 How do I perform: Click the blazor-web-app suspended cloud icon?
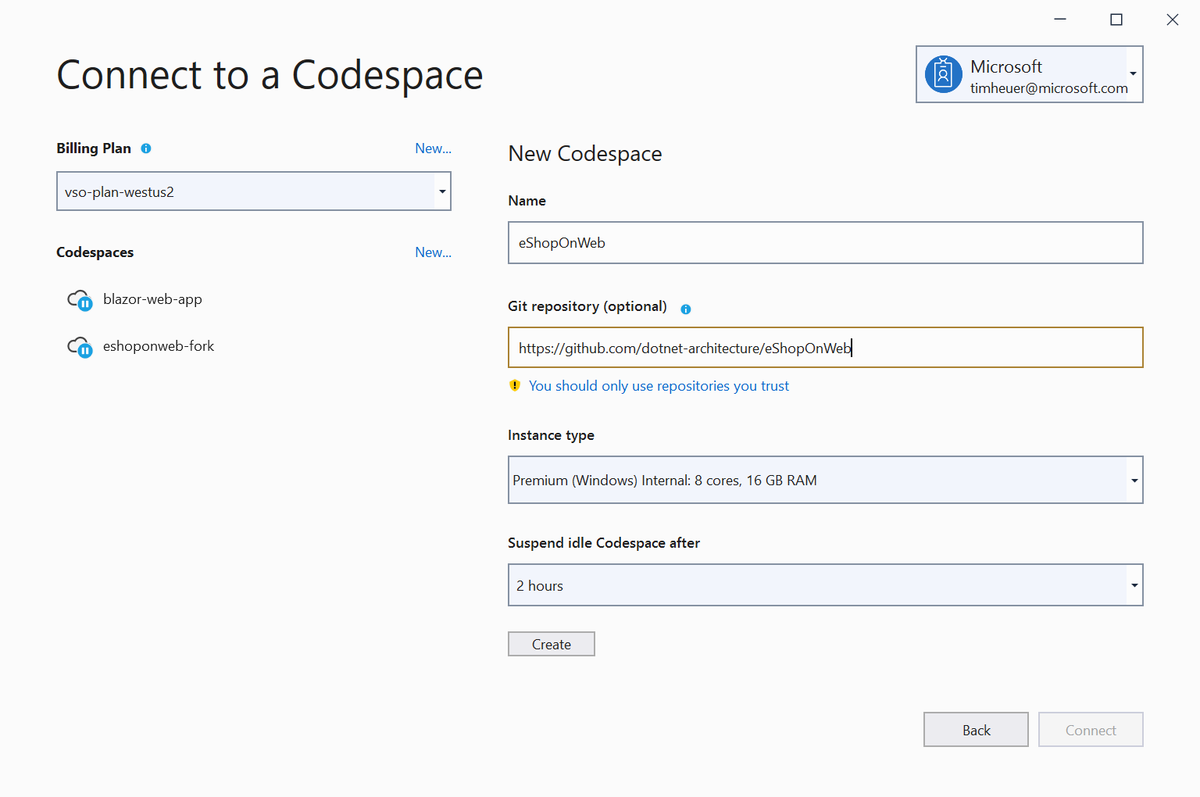coord(80,299)
